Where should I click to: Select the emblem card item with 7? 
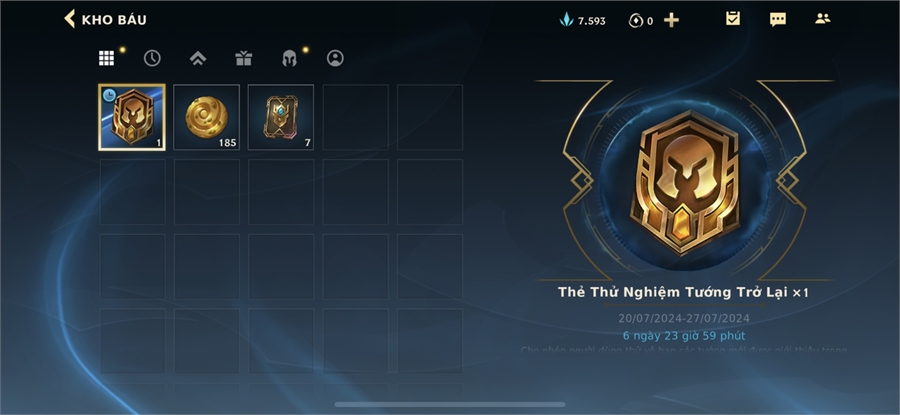click(x=281, y=117)
